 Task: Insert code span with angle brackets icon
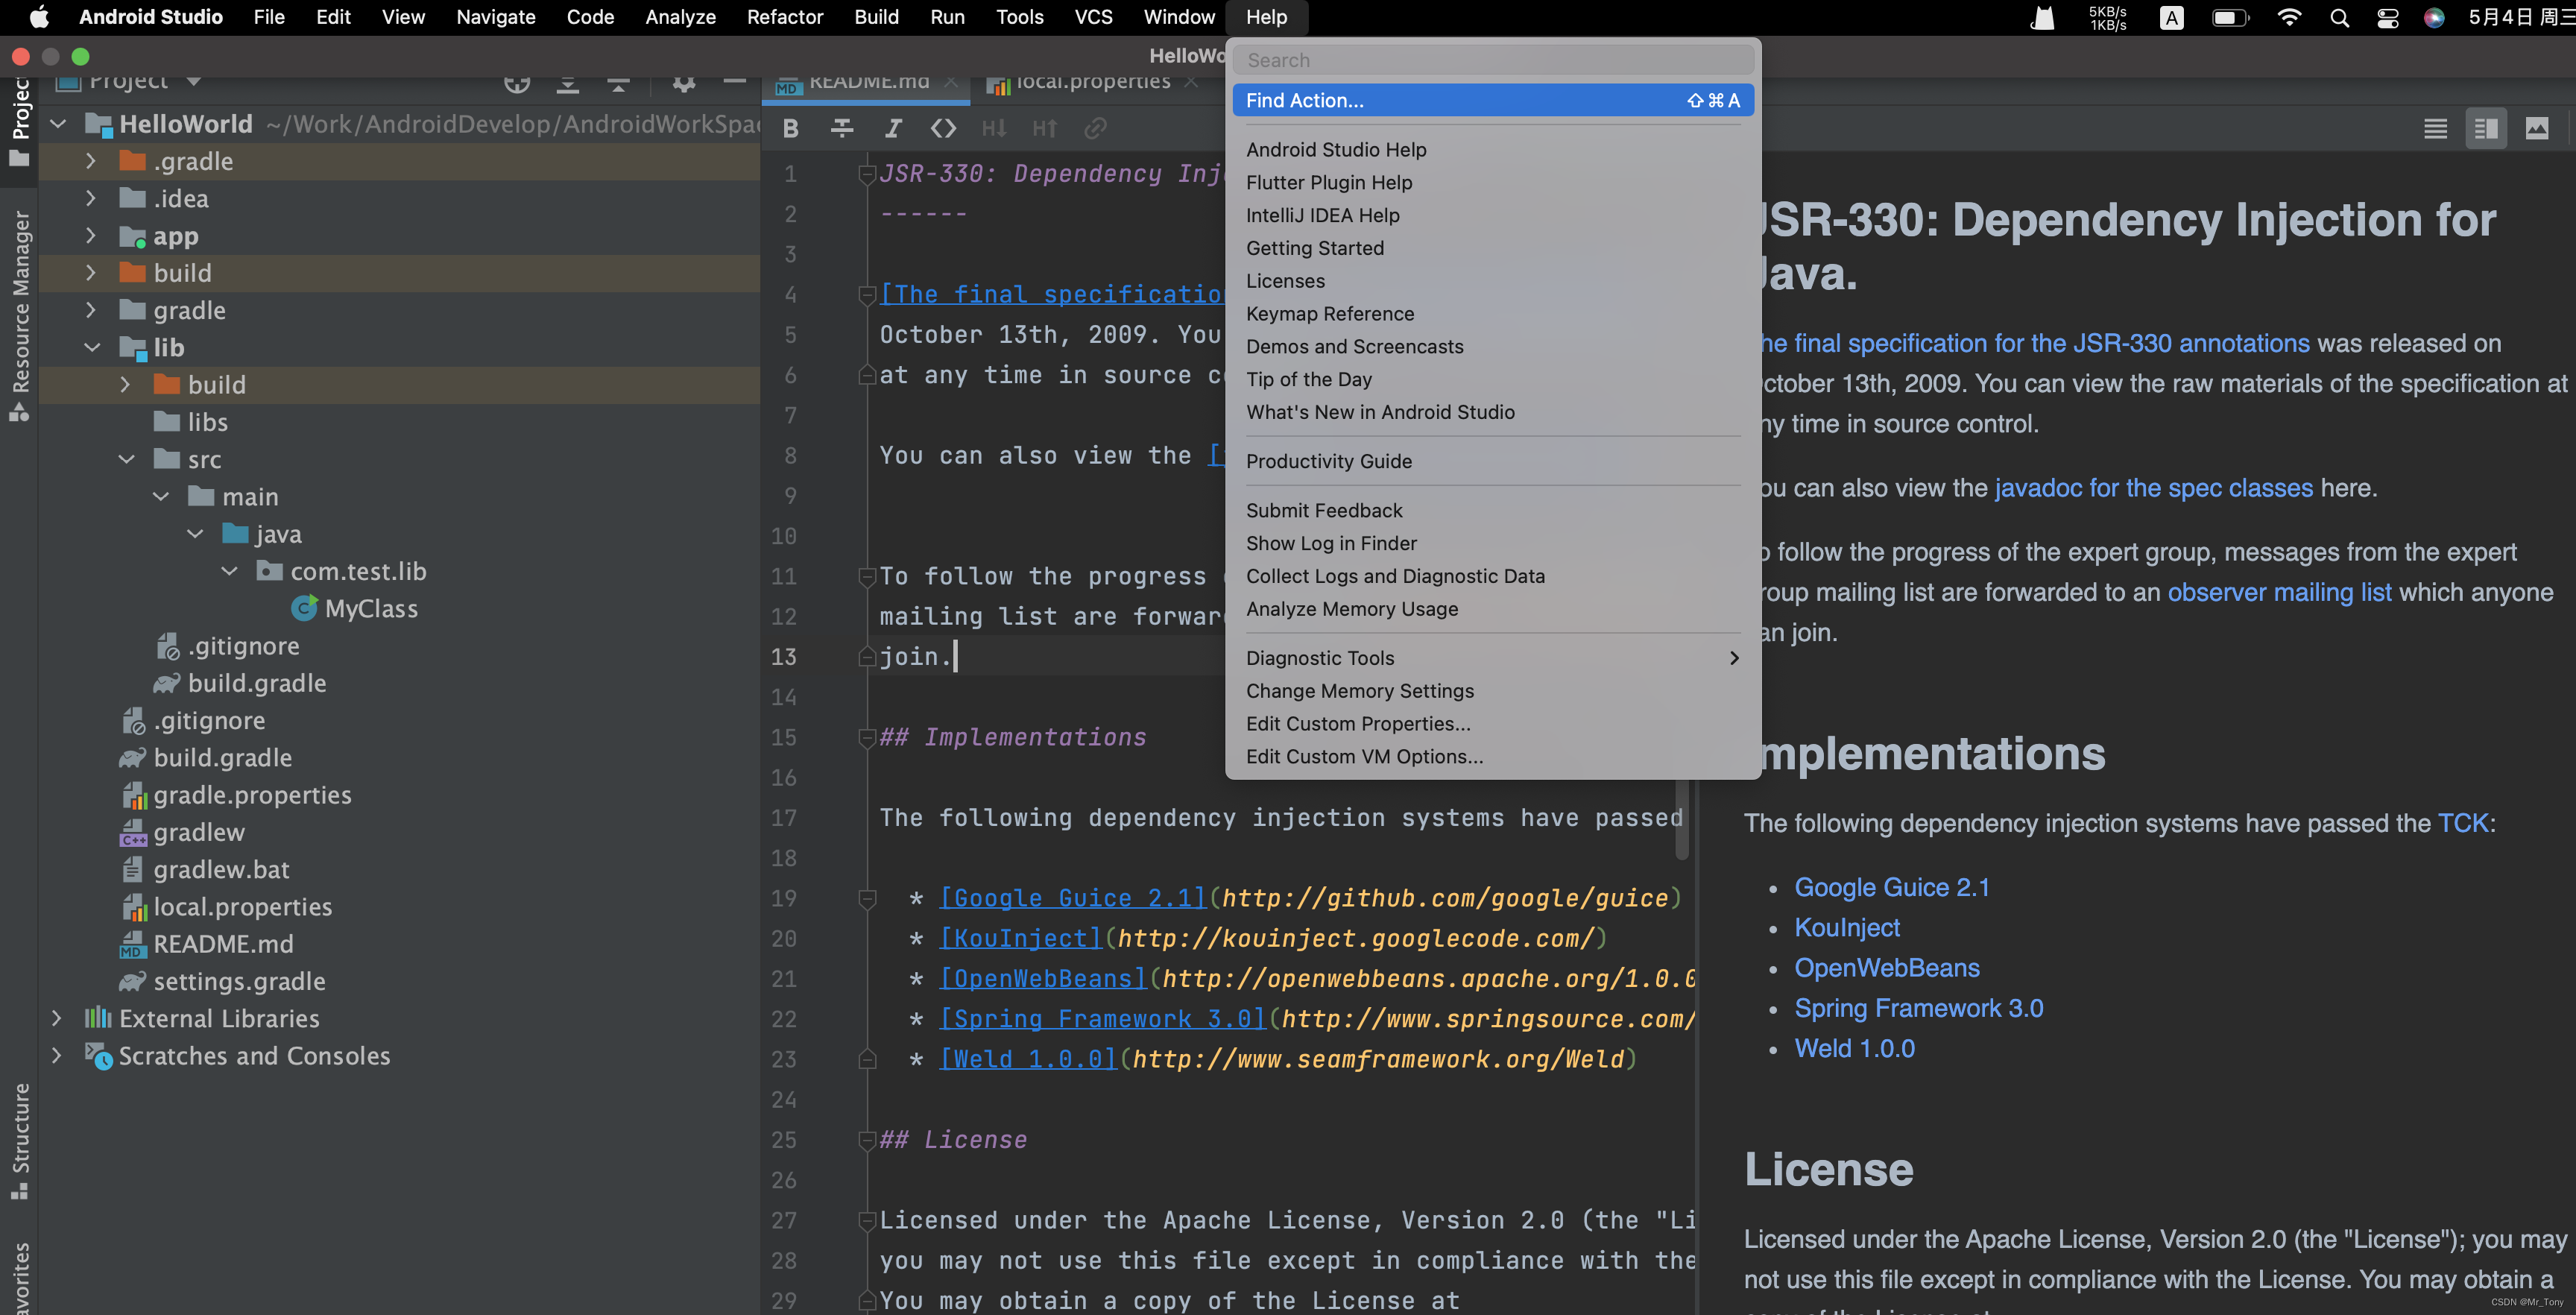[x=943, y=128]
